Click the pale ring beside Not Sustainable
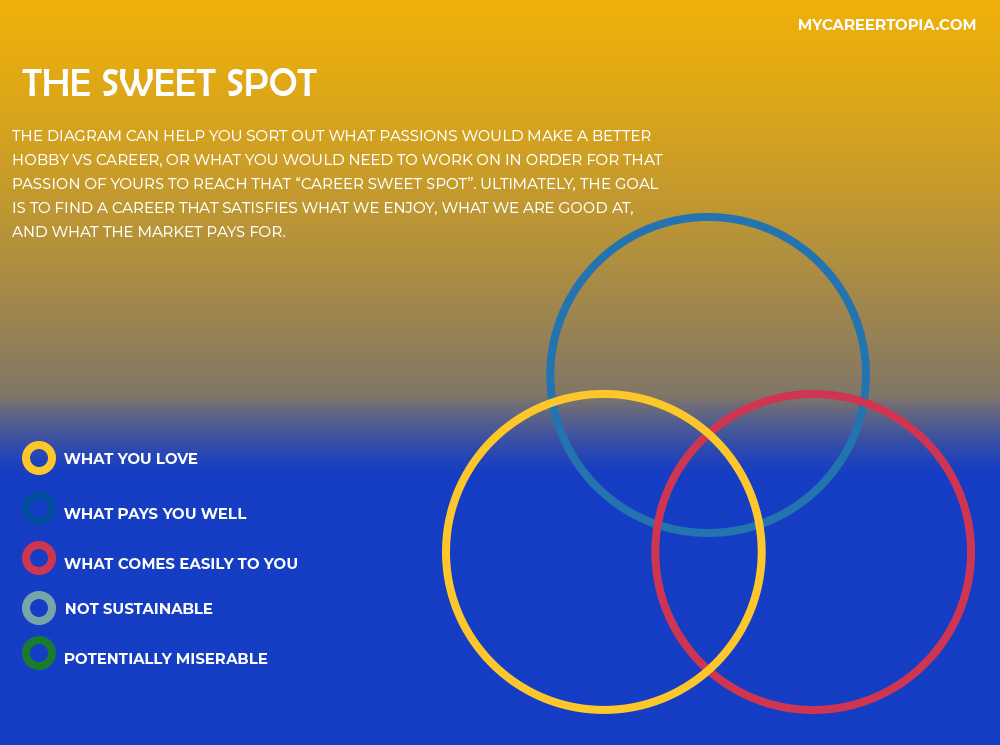 click(x=39, y=608)
